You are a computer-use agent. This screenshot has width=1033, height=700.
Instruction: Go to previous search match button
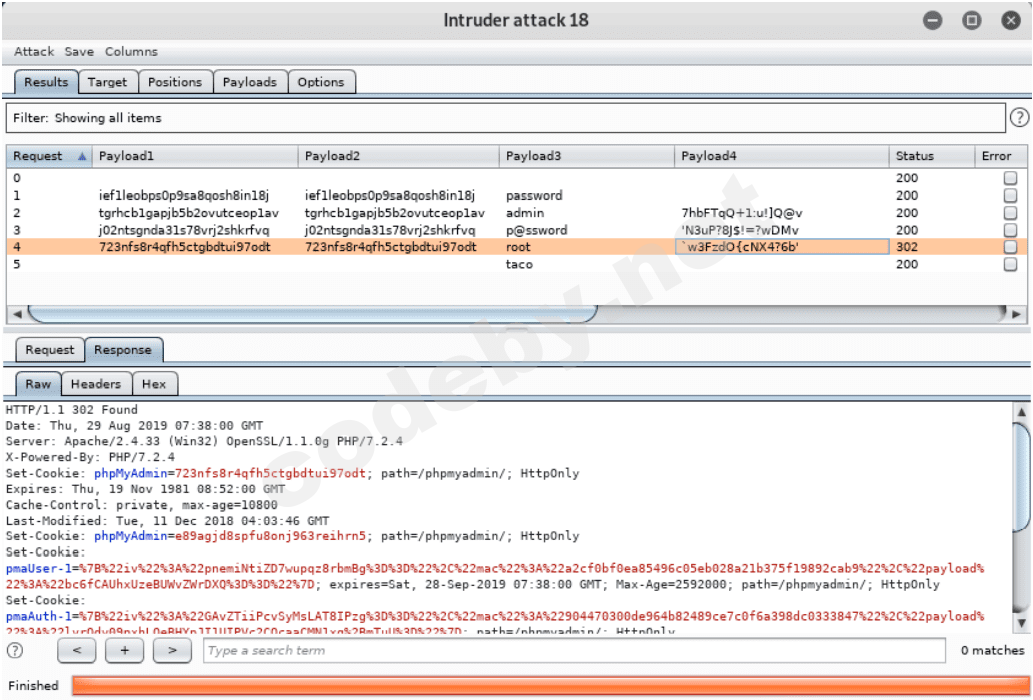pos(76,651)
